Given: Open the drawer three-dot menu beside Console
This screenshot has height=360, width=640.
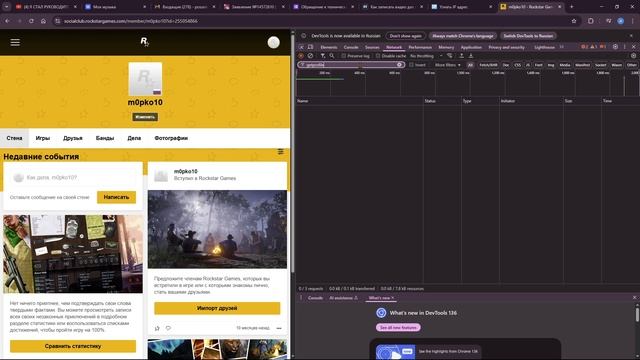Looking at the screenshot, I should (301, 298).
